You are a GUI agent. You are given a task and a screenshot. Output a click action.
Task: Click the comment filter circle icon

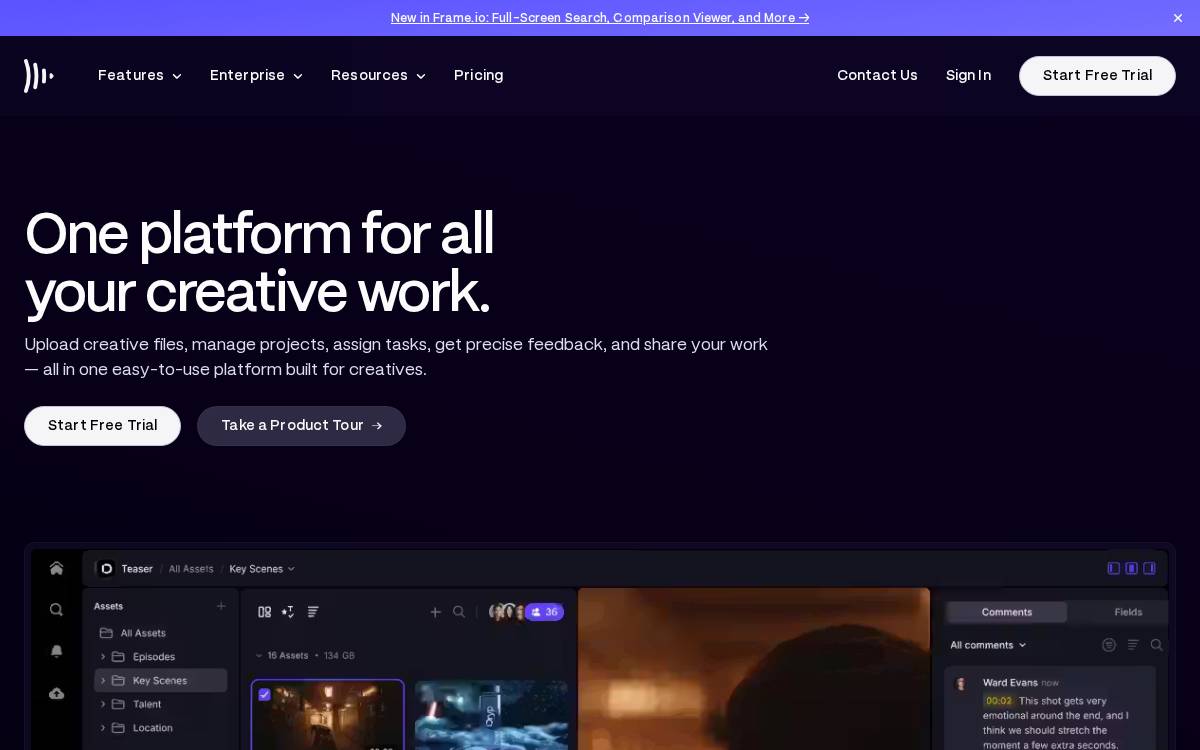1109,645
